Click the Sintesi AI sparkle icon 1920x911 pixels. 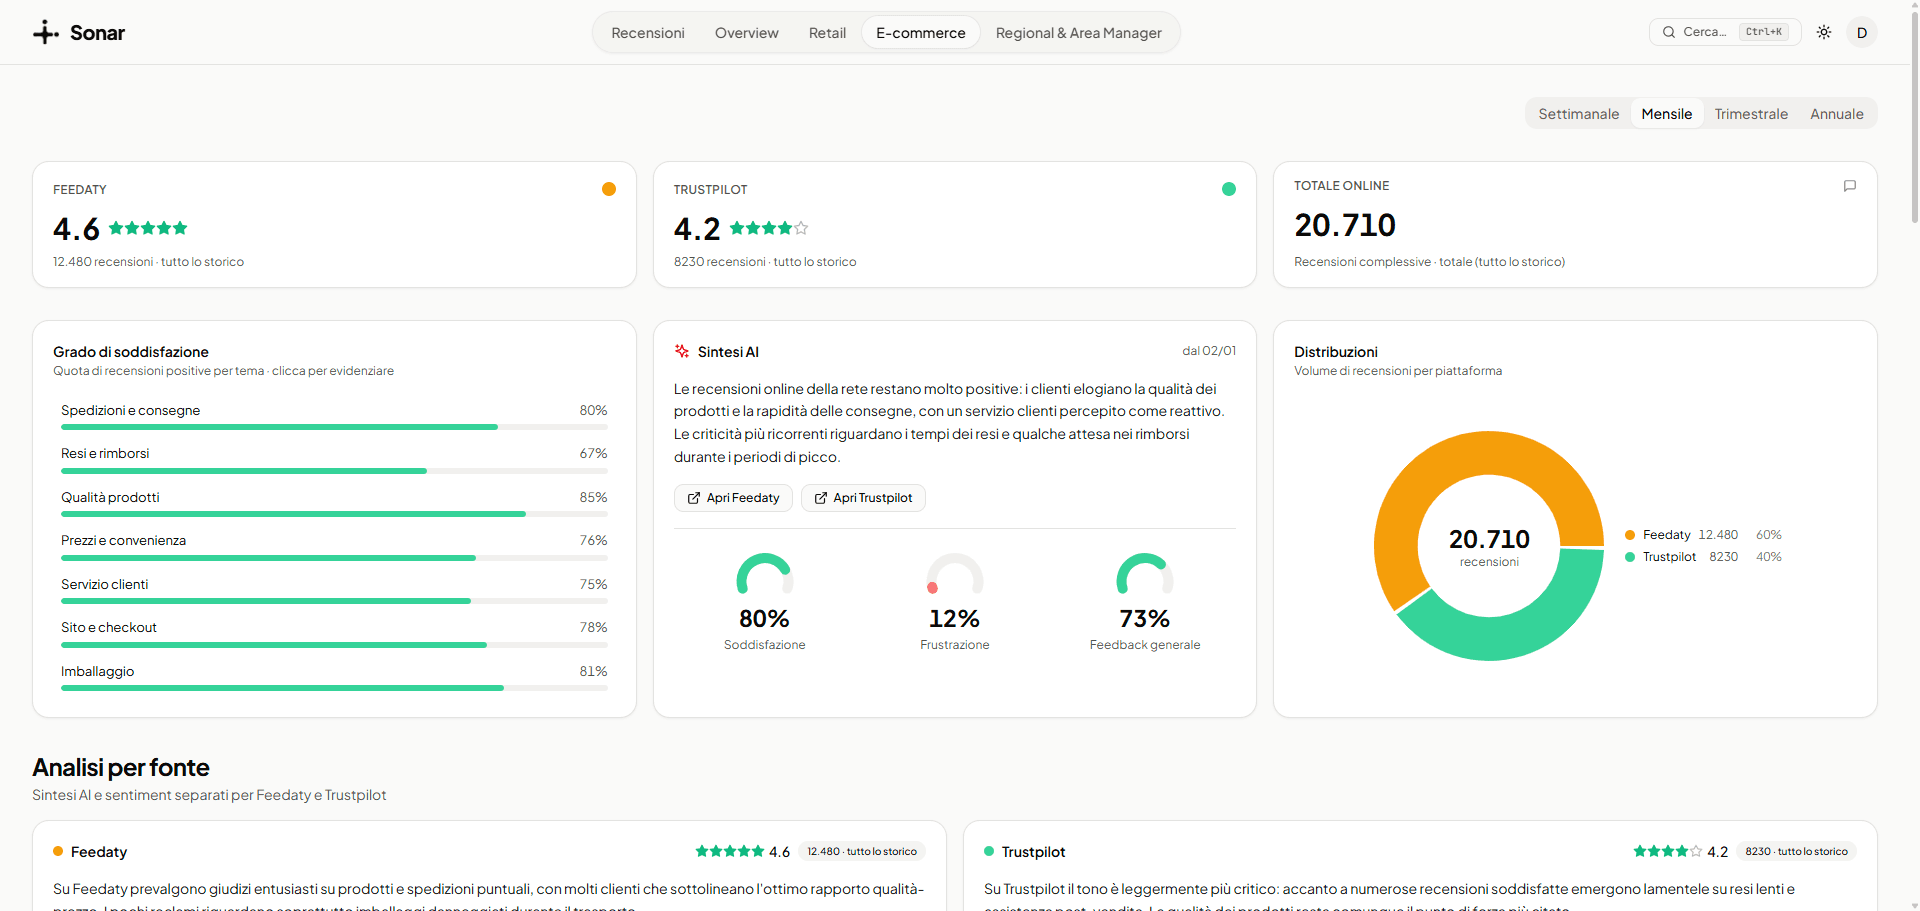pyautogui.click(x=682, y=351)
